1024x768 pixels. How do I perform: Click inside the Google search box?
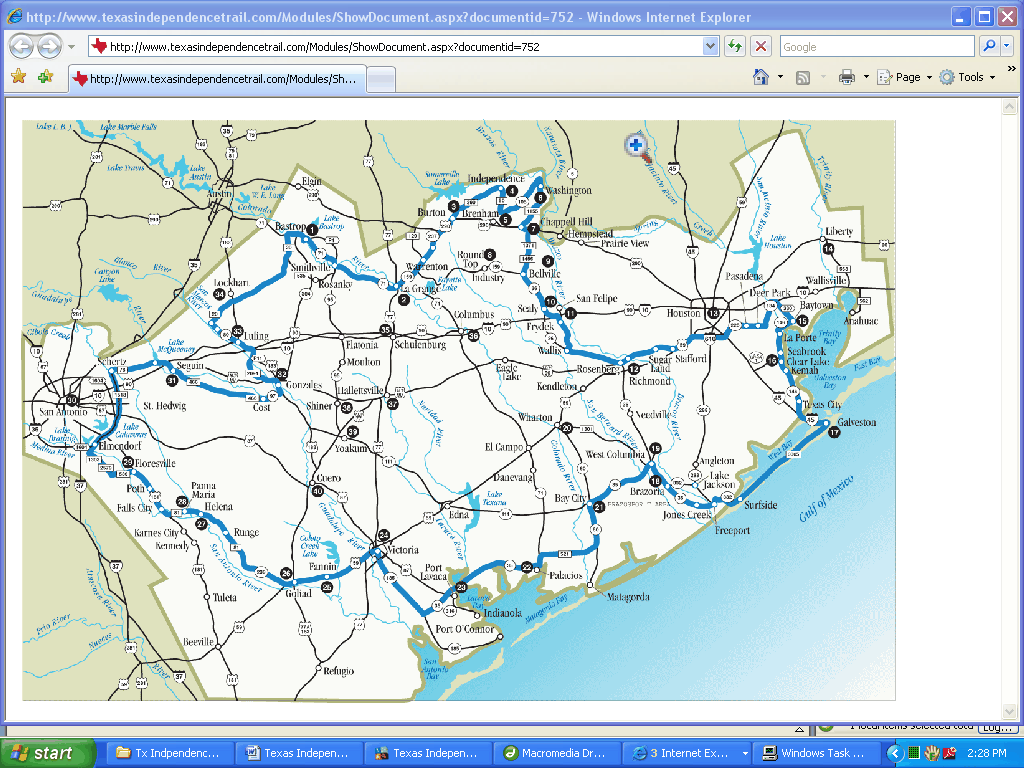pos(876,47)
